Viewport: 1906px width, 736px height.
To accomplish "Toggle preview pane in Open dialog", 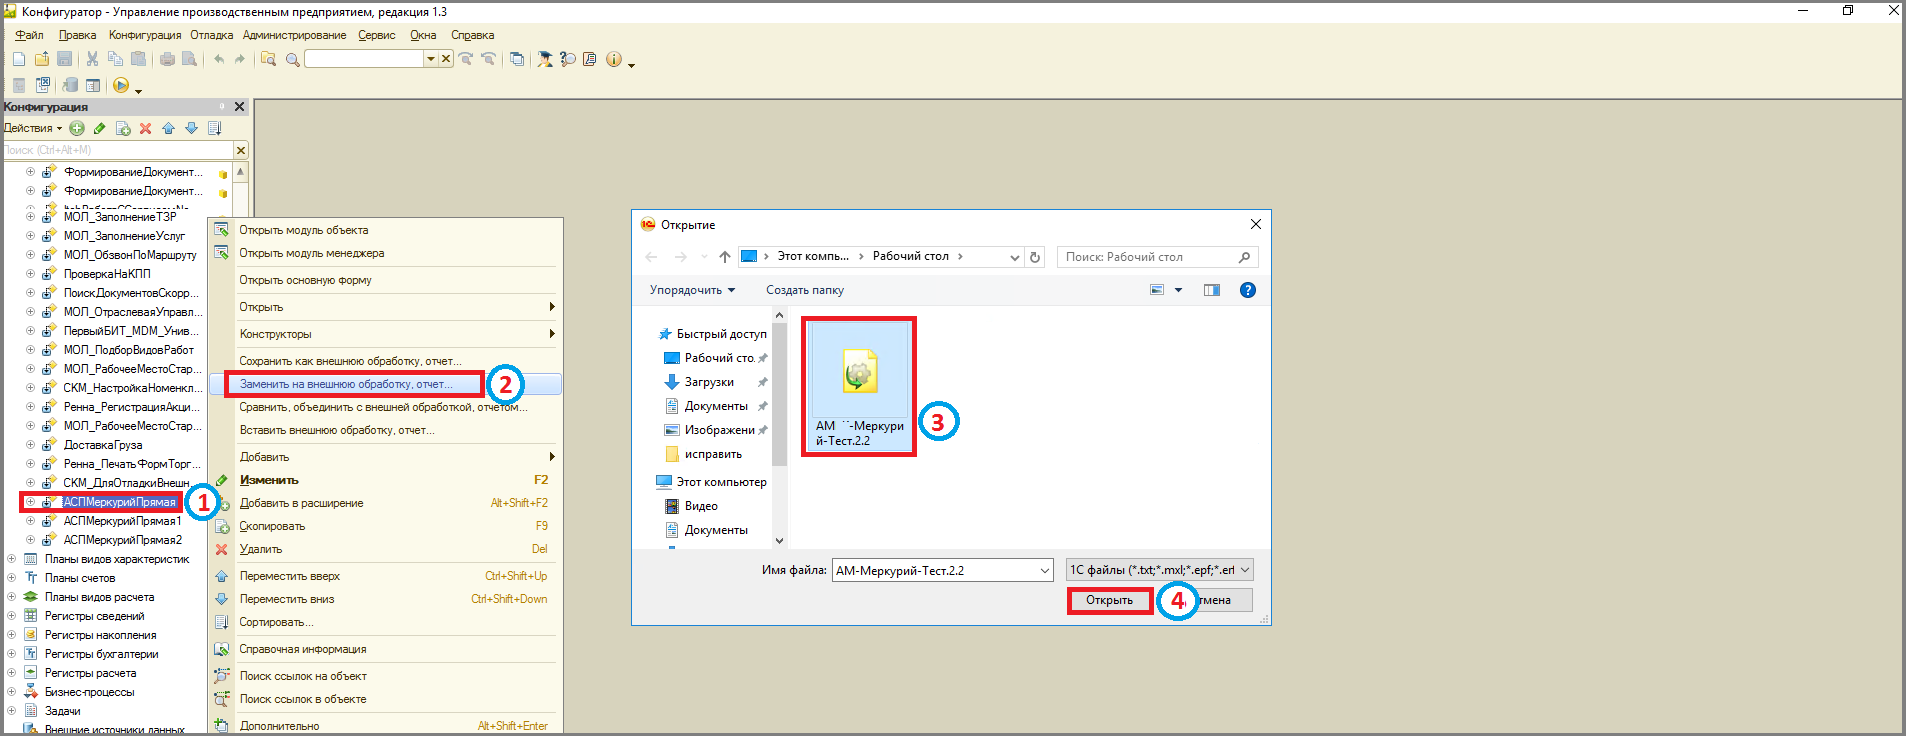I will (x=1212, y=290).
